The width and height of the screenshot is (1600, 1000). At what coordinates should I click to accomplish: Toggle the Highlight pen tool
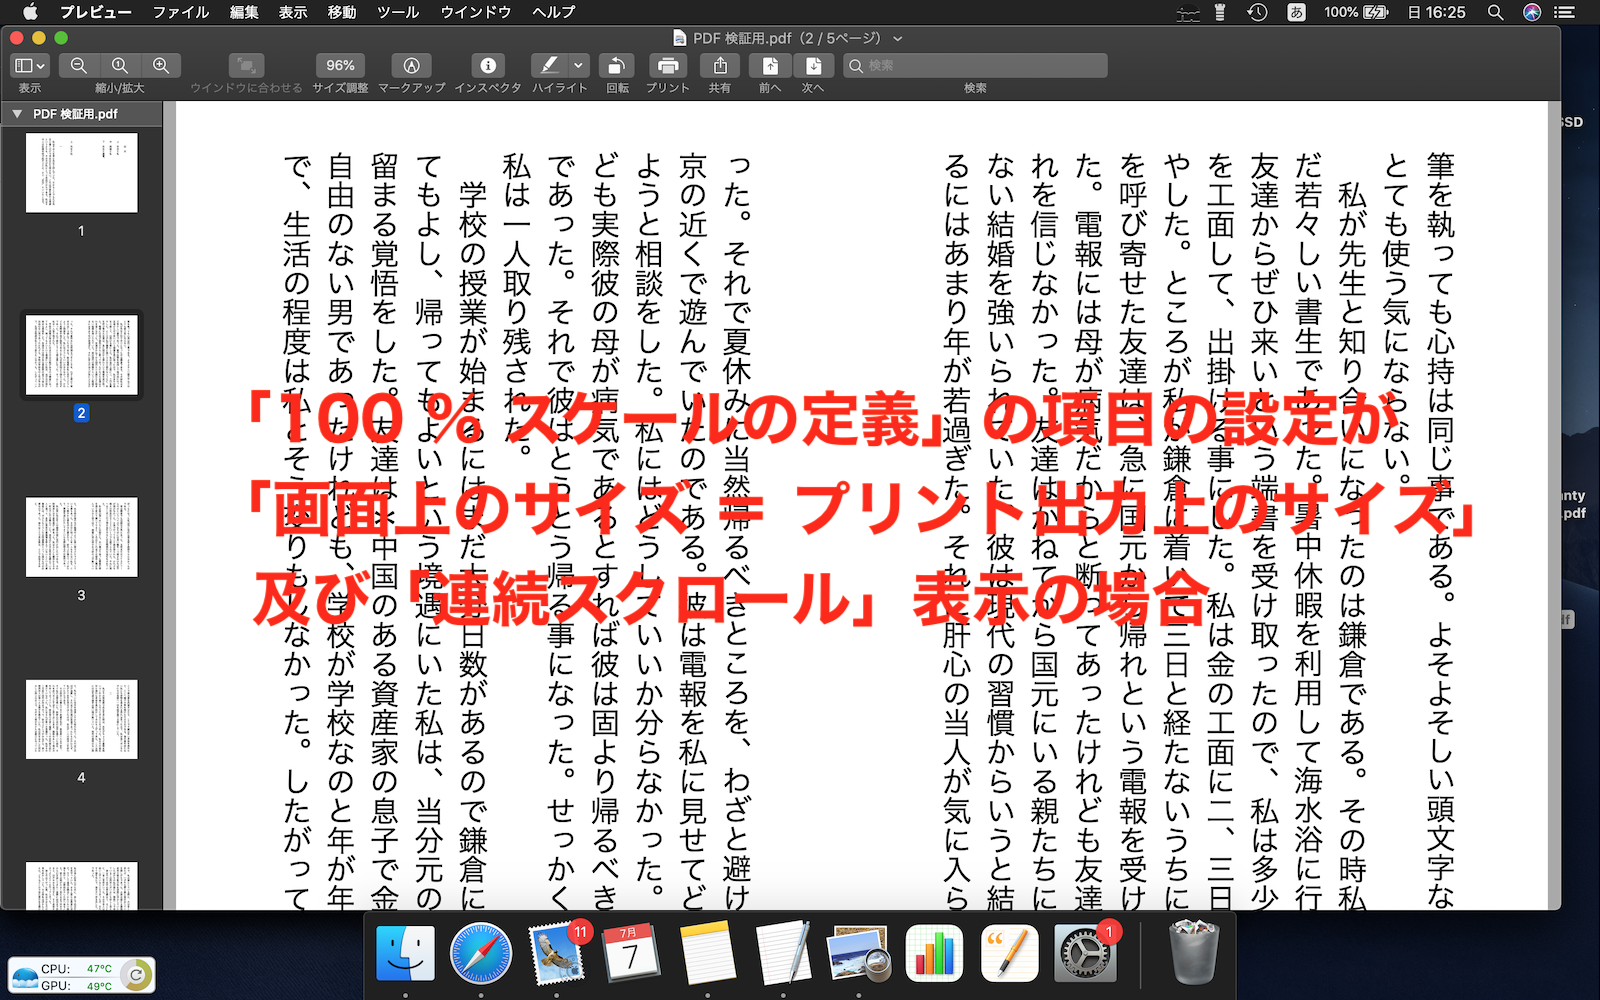(549, 66)
